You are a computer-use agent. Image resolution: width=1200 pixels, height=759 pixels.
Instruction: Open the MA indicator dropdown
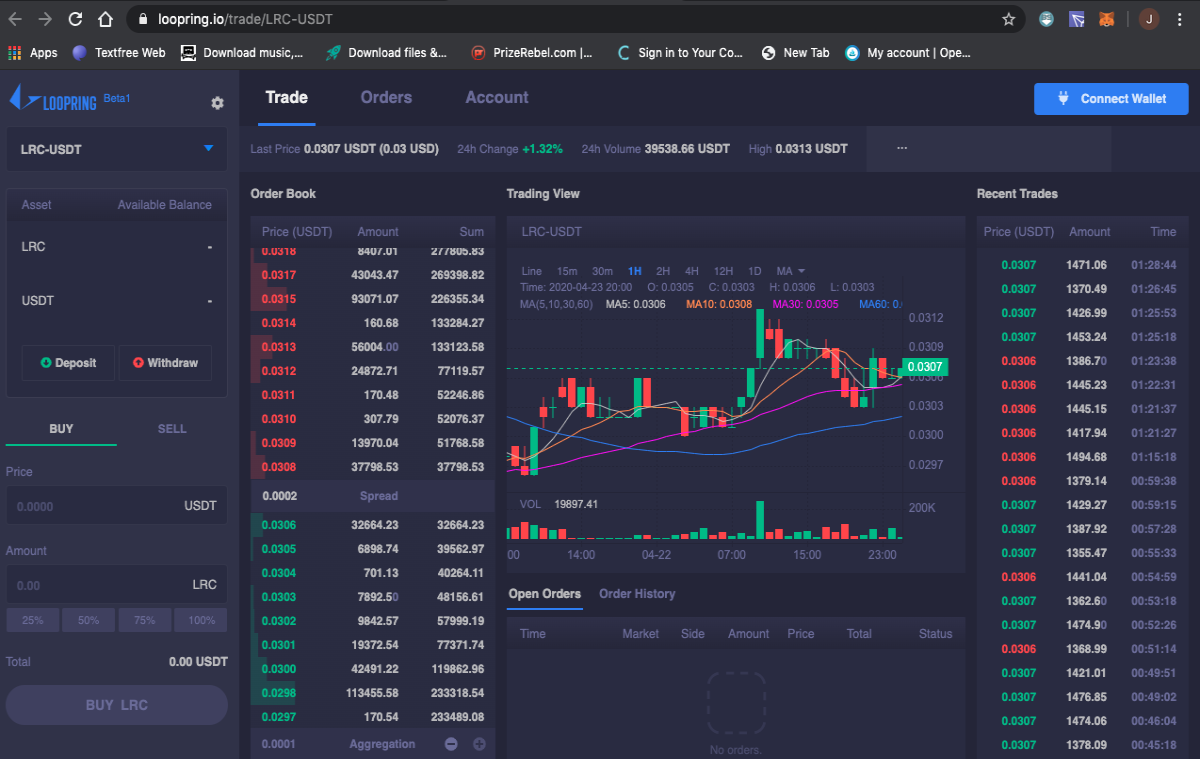[791, 271]
